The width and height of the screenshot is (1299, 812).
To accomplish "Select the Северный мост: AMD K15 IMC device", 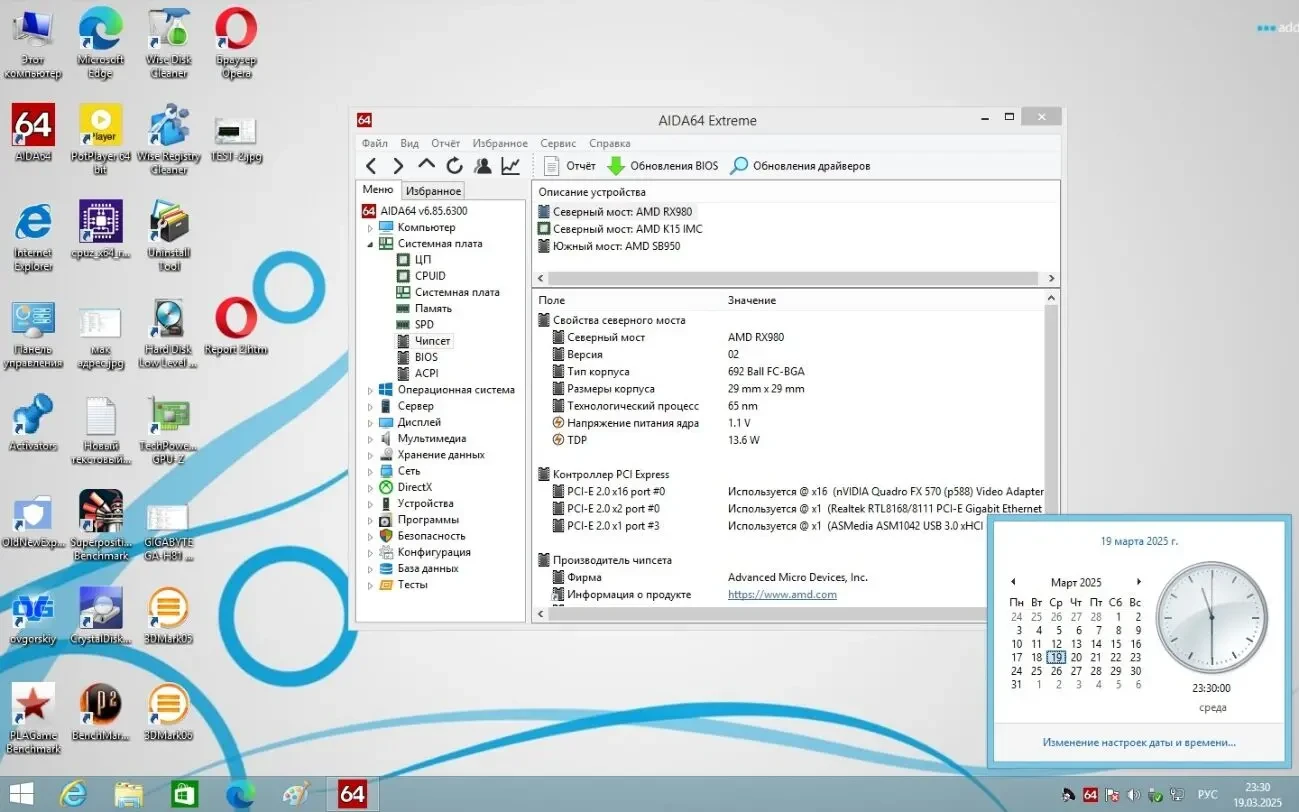I will click(620, 229).
